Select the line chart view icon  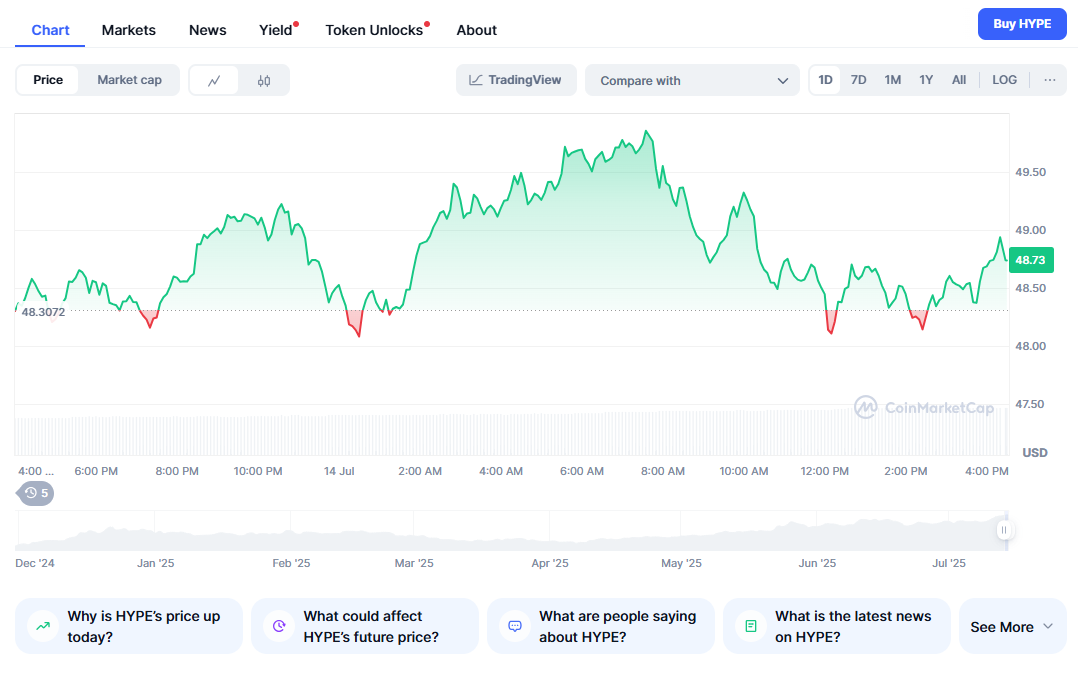tap(214, 80)
